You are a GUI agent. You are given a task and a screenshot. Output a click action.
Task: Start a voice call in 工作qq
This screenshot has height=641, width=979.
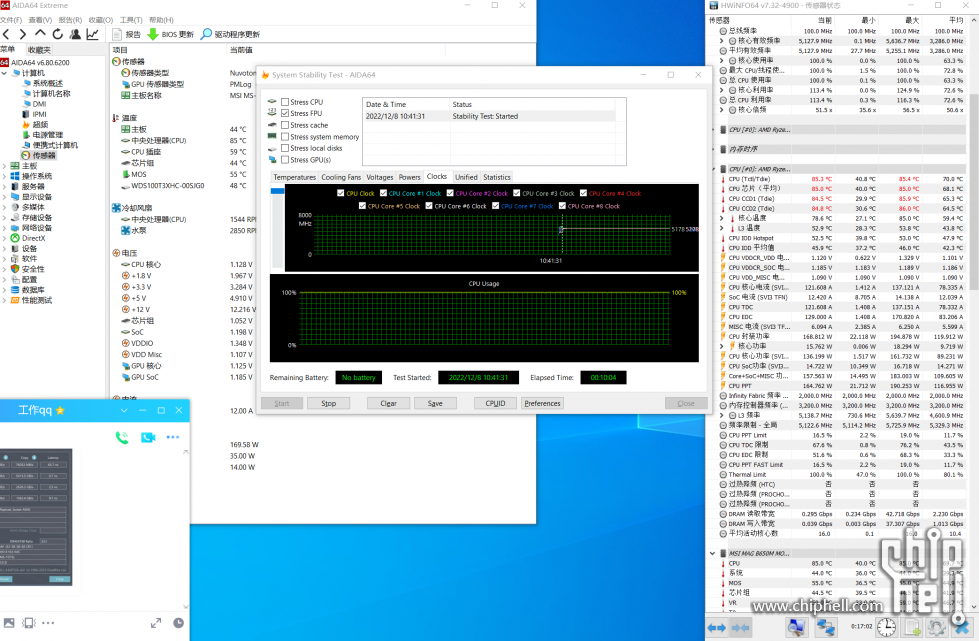pos(122,438)
